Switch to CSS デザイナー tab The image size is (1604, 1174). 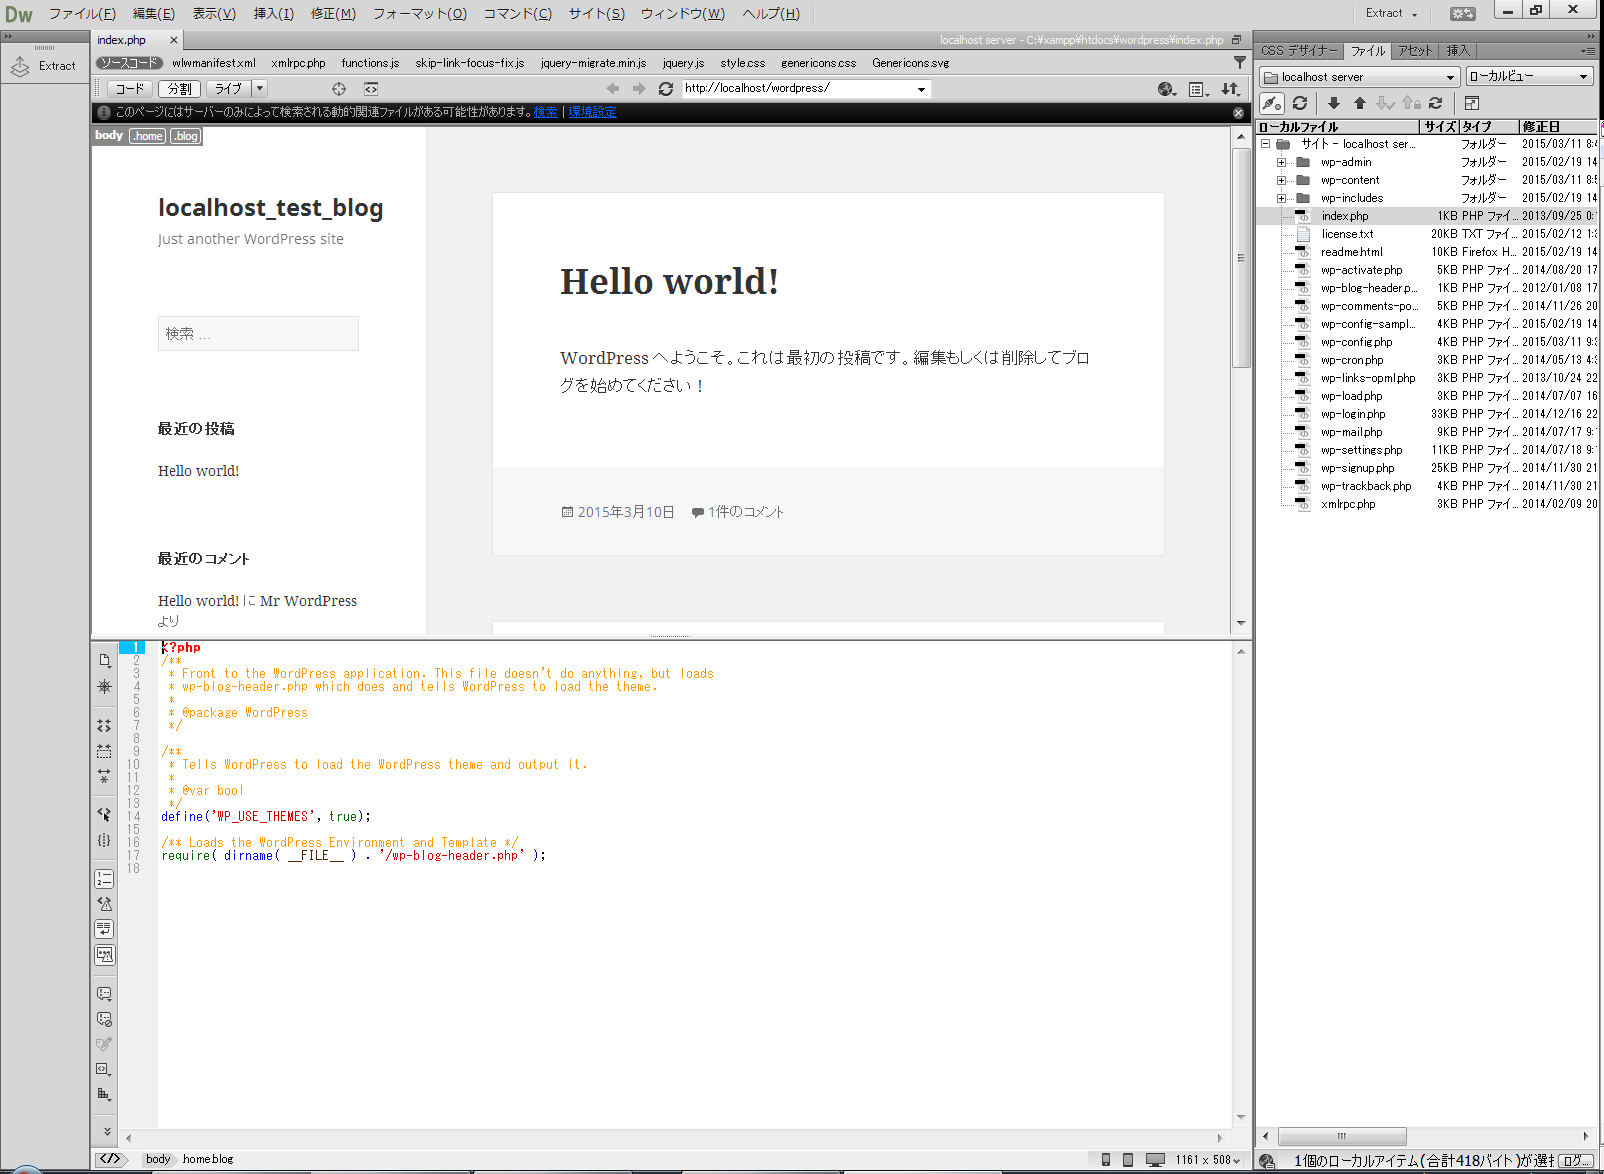point(1299,50)
